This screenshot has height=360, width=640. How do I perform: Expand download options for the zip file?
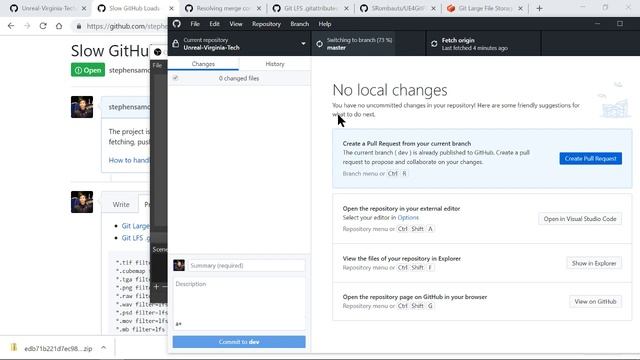pos(104,348)
